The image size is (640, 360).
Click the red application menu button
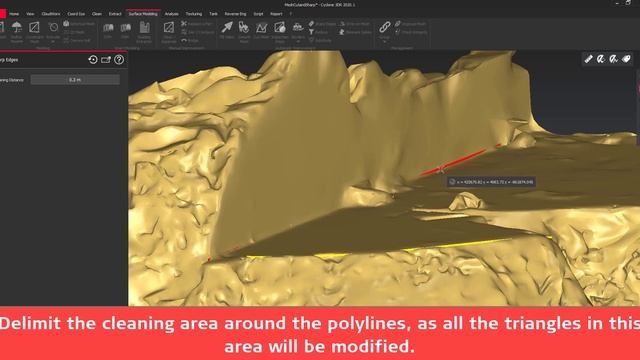pos(2,14)
